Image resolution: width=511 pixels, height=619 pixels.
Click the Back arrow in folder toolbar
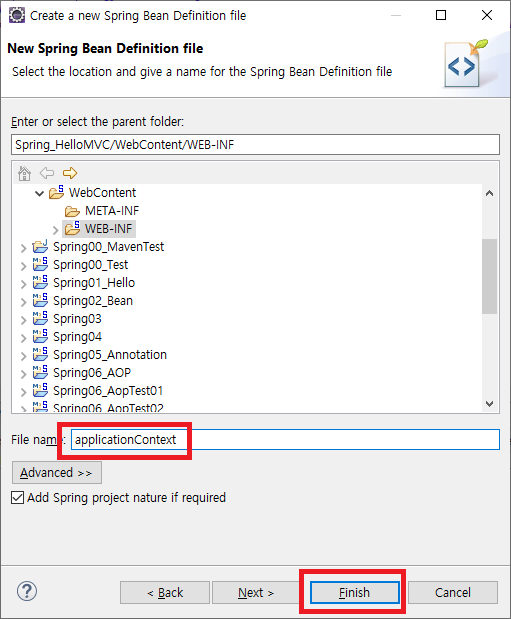point(47,173)
